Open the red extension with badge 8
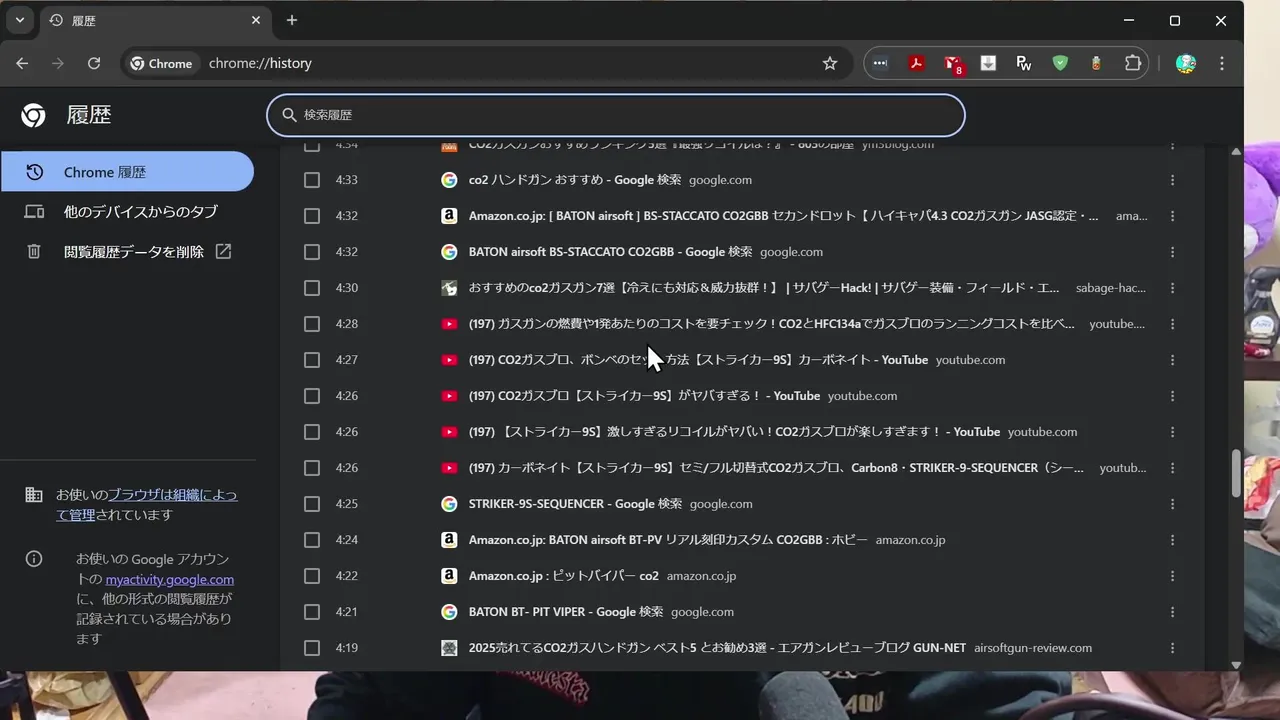The height and width of the screenshot is (720, 1280). coord(953,64)
